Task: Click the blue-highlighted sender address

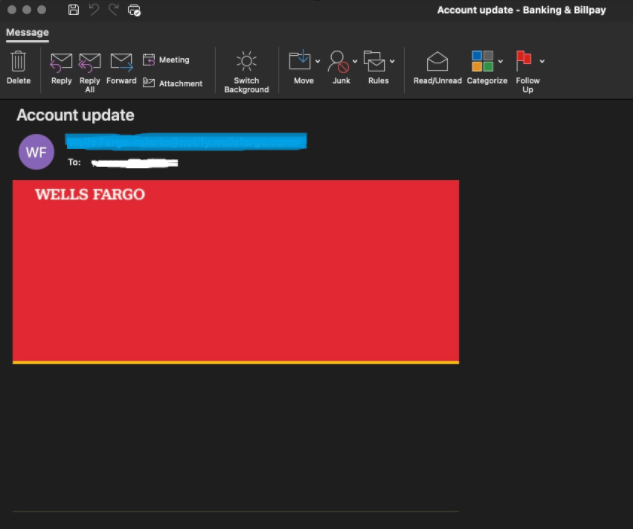Action: coord(186,141)
